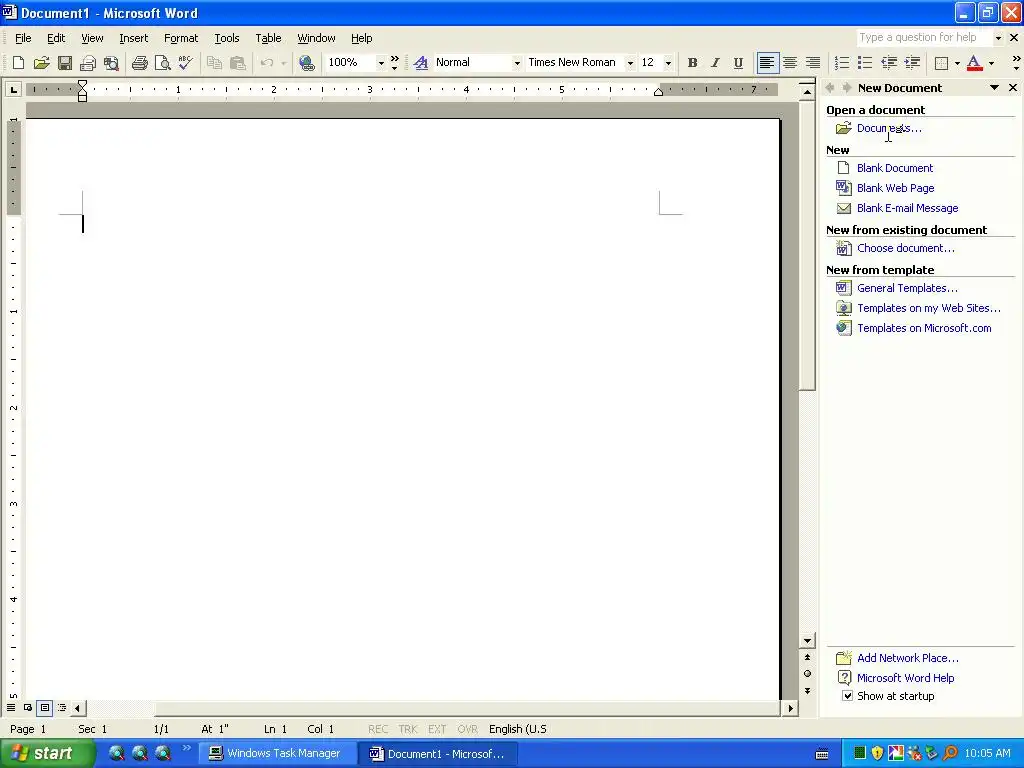Open General Templates... link
1024x768 pixels.
tap(907, 288)
